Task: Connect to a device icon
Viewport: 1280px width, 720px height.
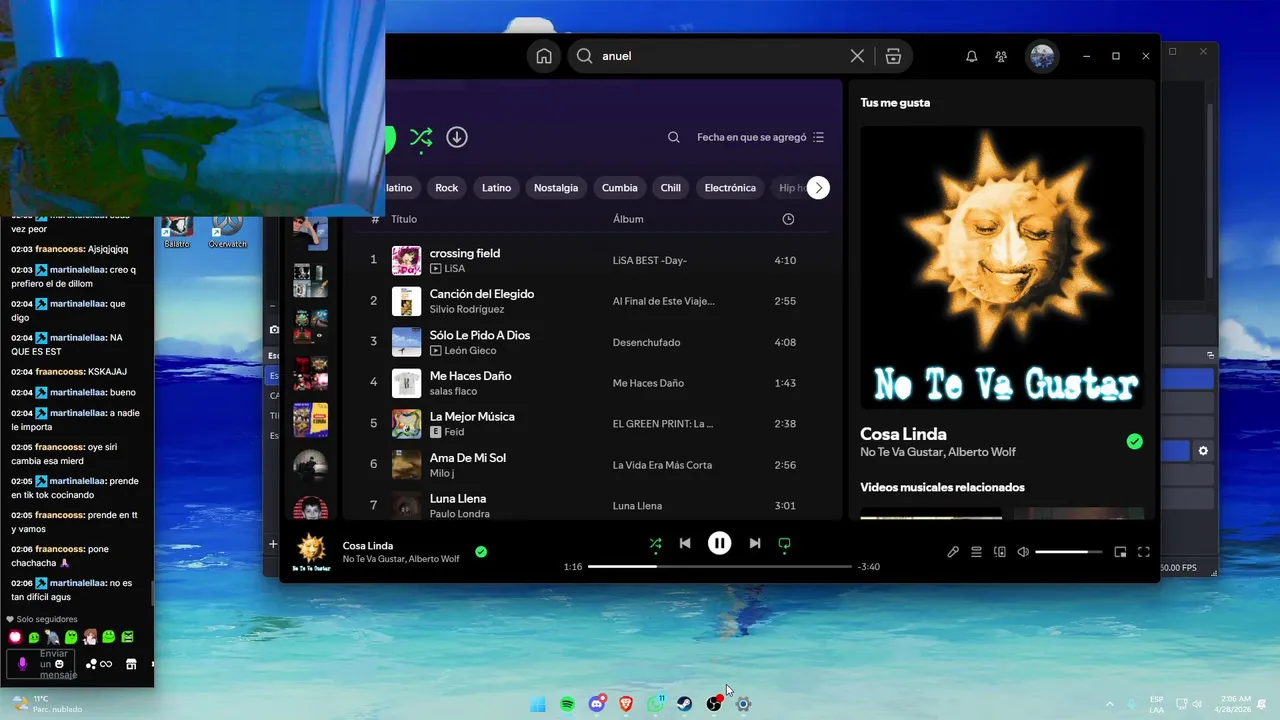Action: [999, 552]
